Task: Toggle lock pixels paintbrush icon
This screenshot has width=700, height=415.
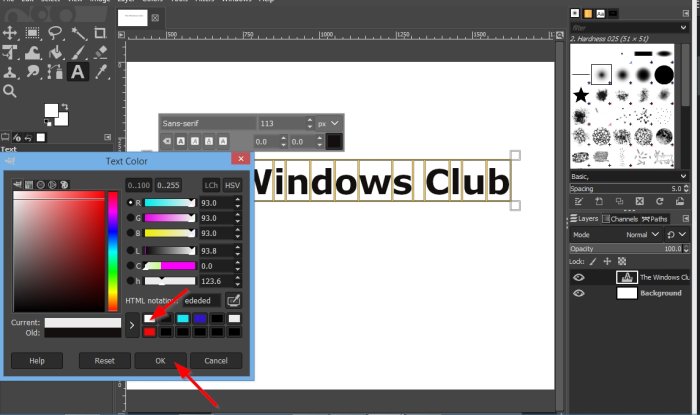Action: tap(593, 261)
